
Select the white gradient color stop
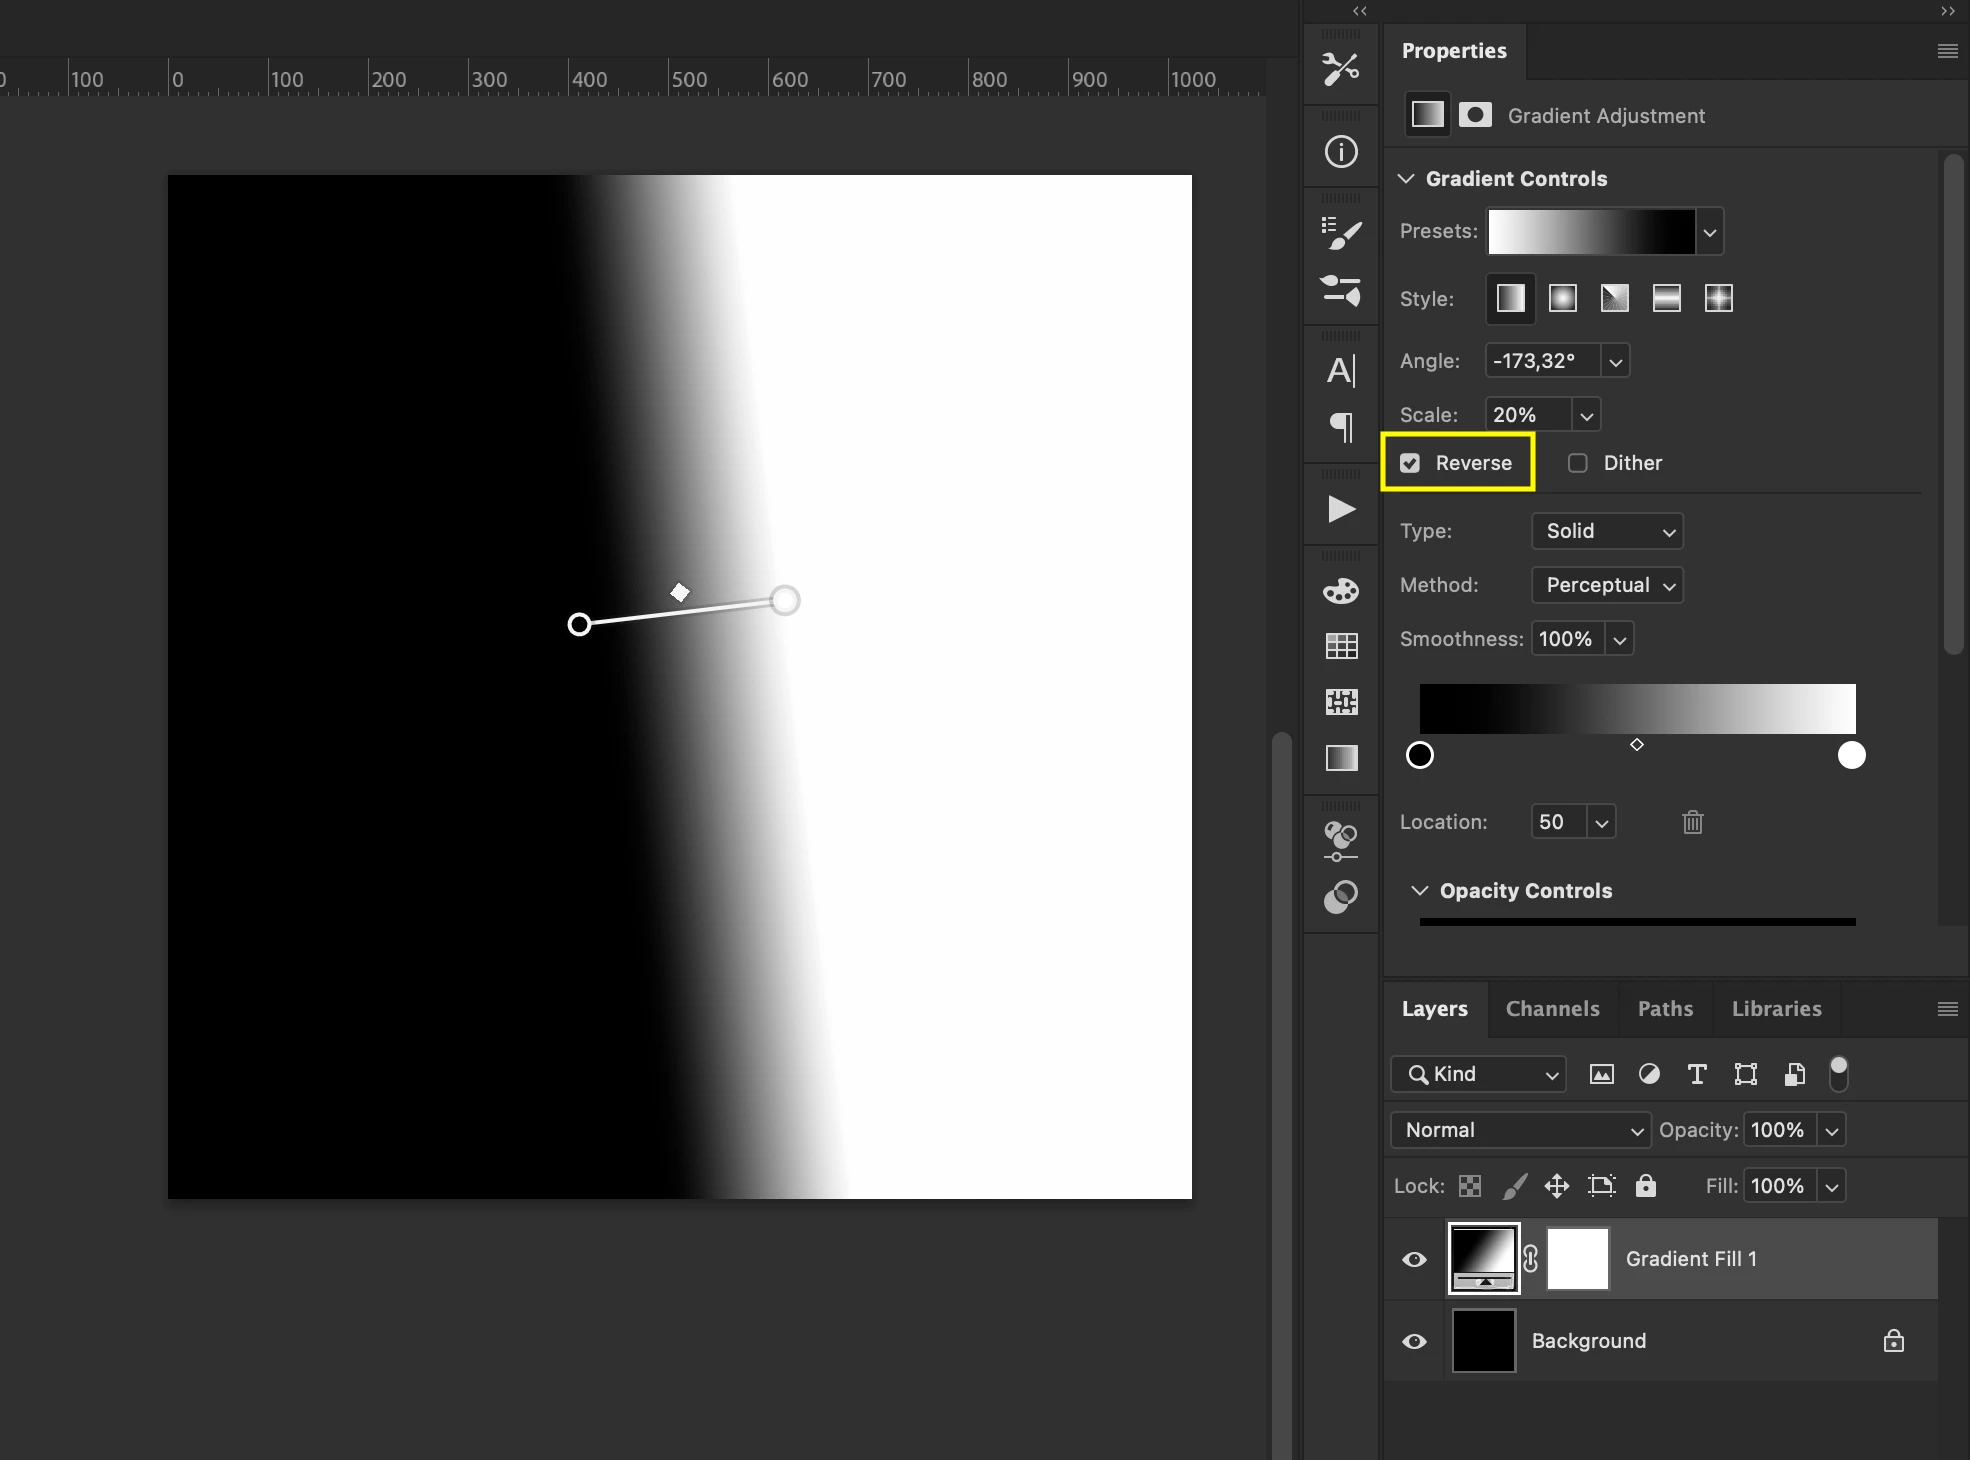(x=1851, y=756)
